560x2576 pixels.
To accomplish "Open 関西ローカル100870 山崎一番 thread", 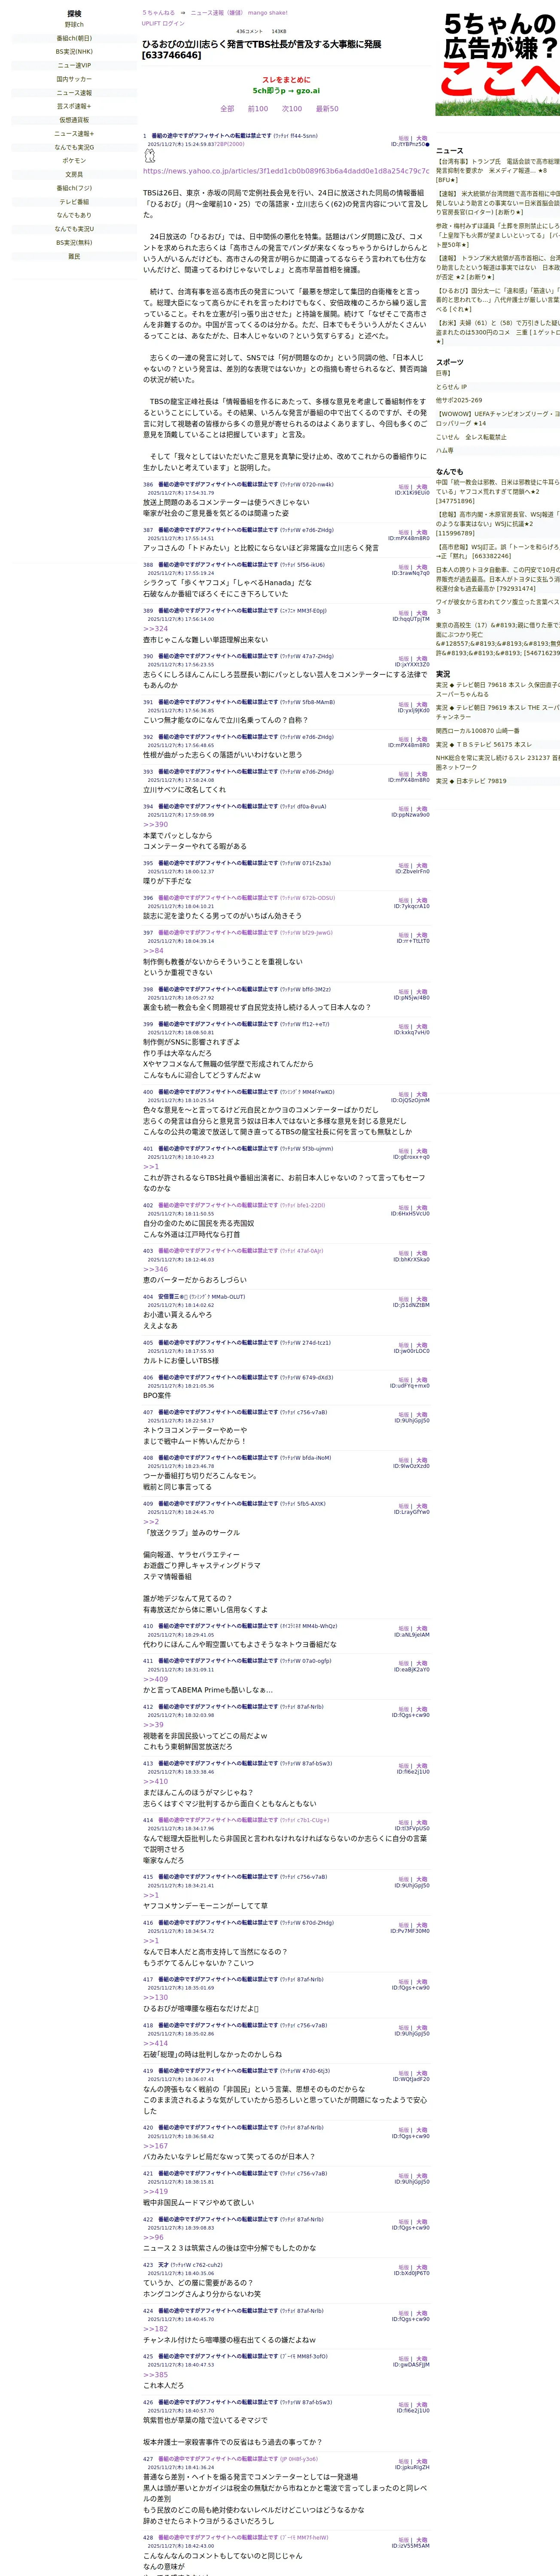I will (478, 731).
